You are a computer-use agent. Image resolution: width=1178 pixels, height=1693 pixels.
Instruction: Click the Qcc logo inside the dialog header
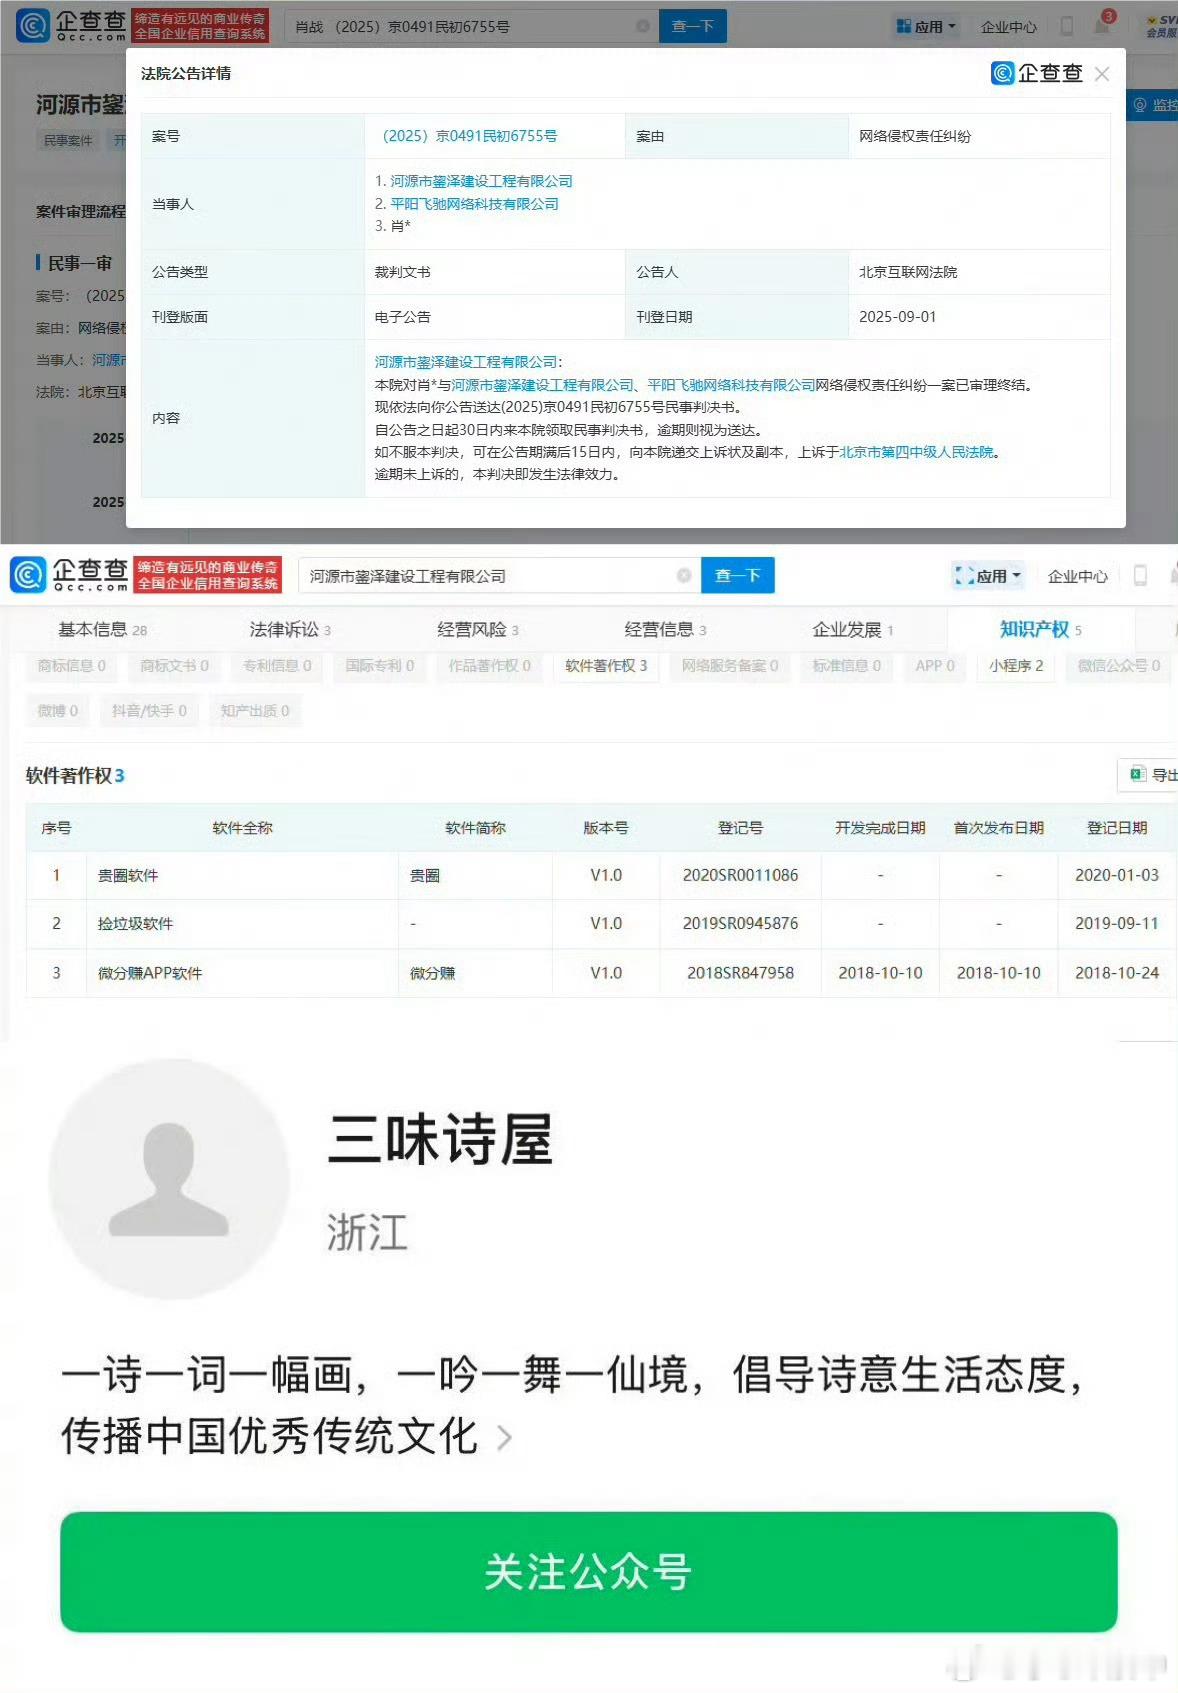point(1037,73)
